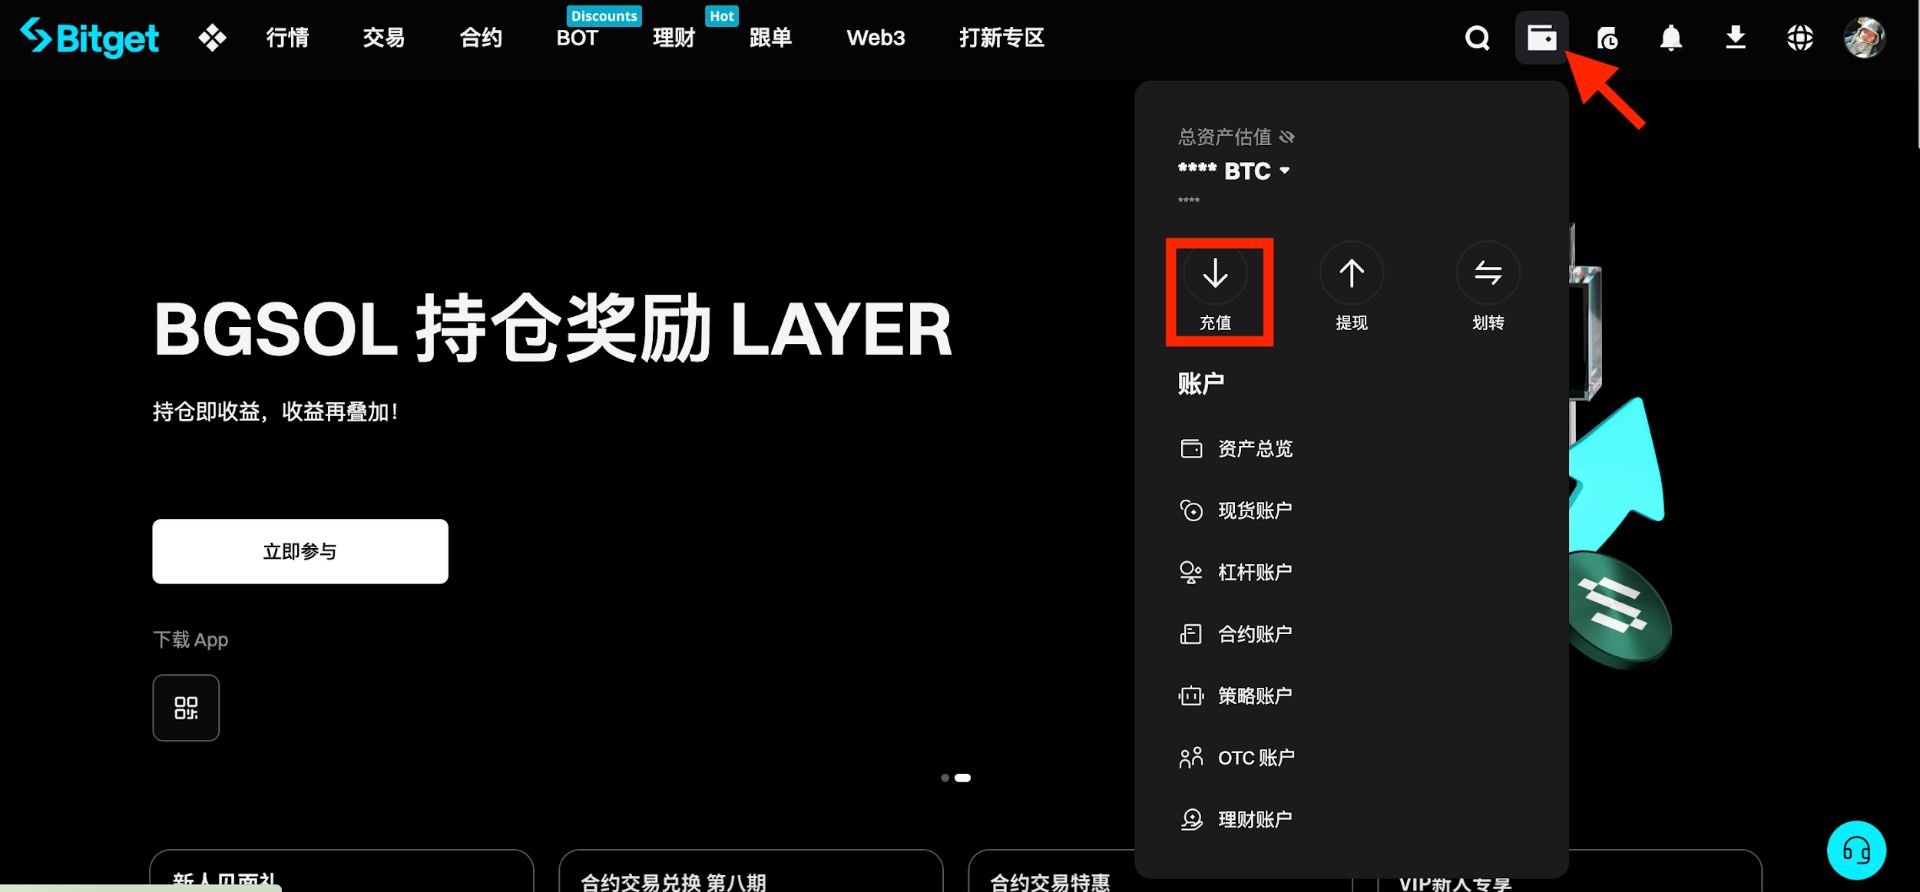Open the user avatar profile
Viewport: 1920px width, 892px height.
pyautogui.click(x=1865, y=38)
